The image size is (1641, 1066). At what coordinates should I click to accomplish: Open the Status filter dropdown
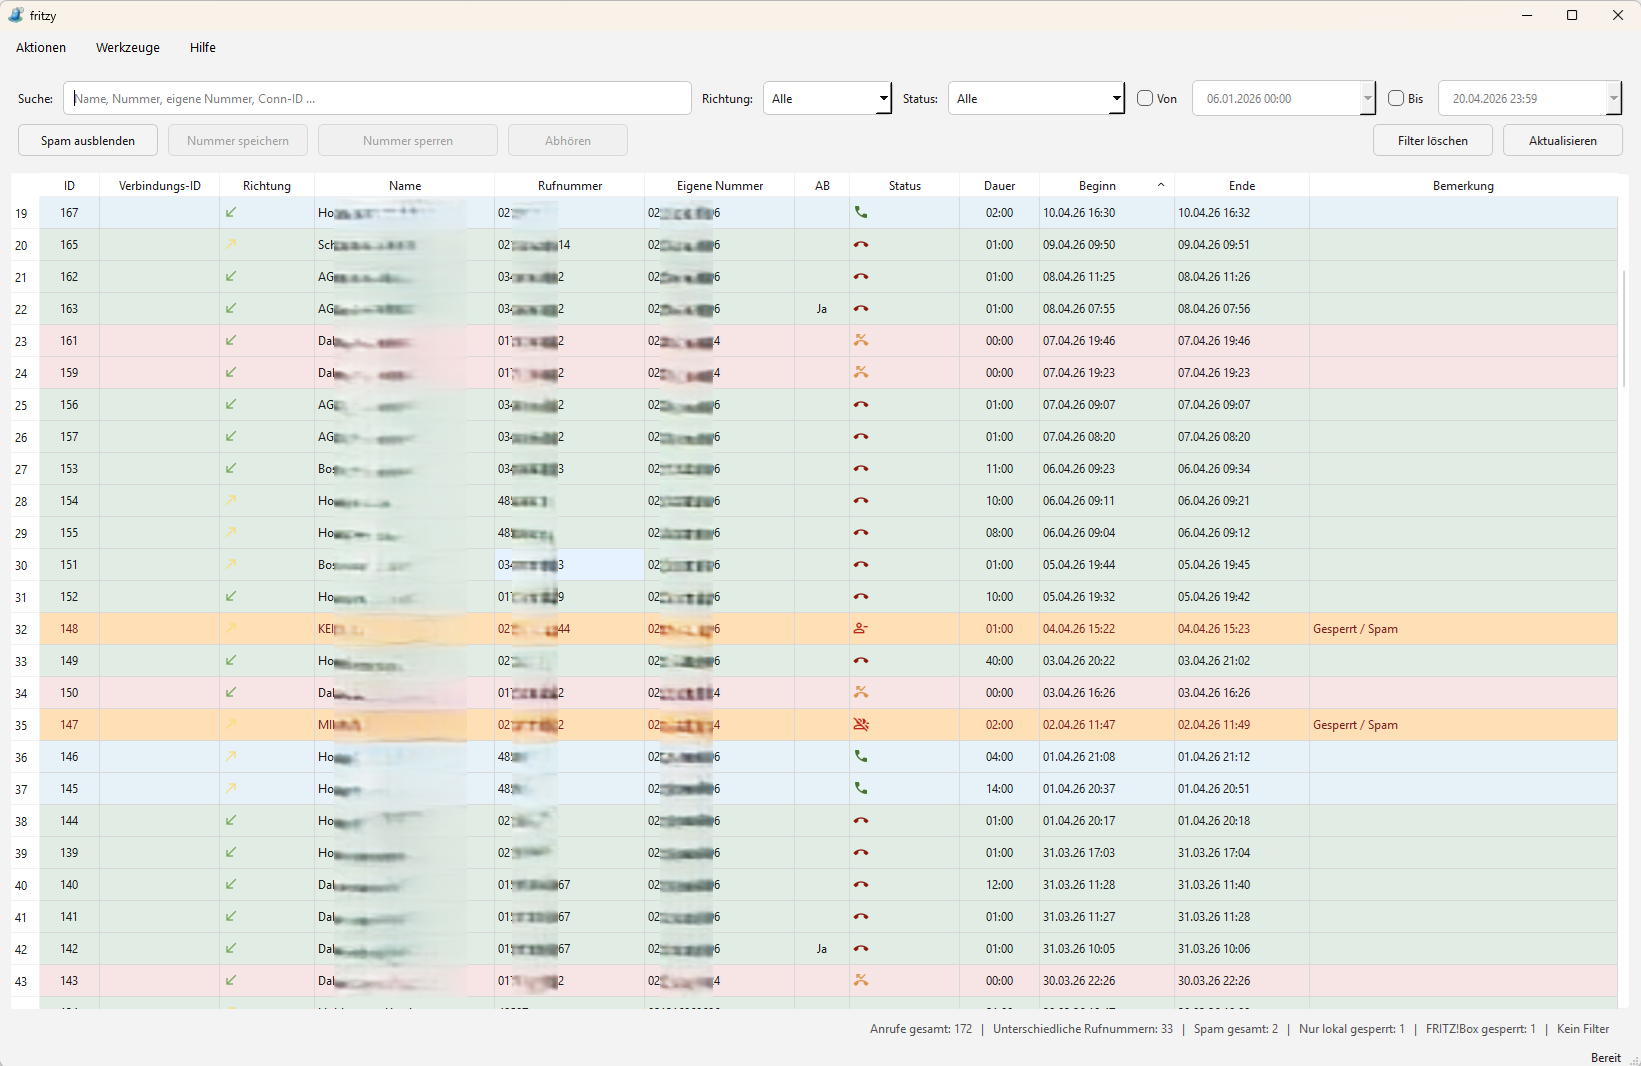1036,98
